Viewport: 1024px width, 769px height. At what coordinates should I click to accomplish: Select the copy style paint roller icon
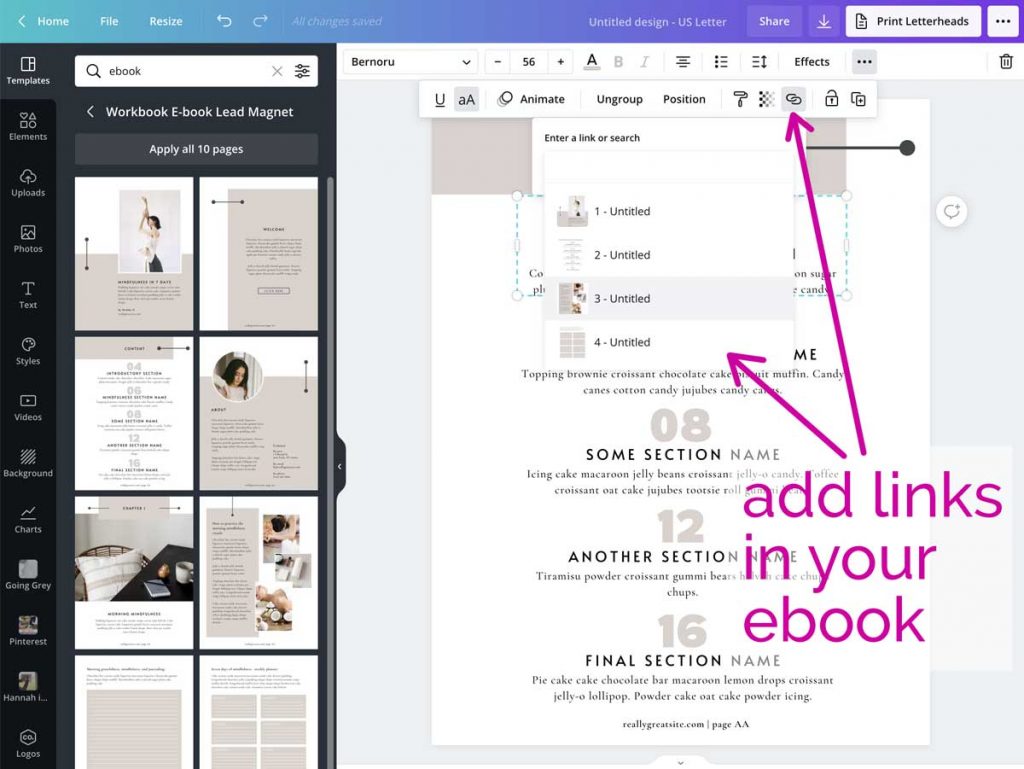741,98
